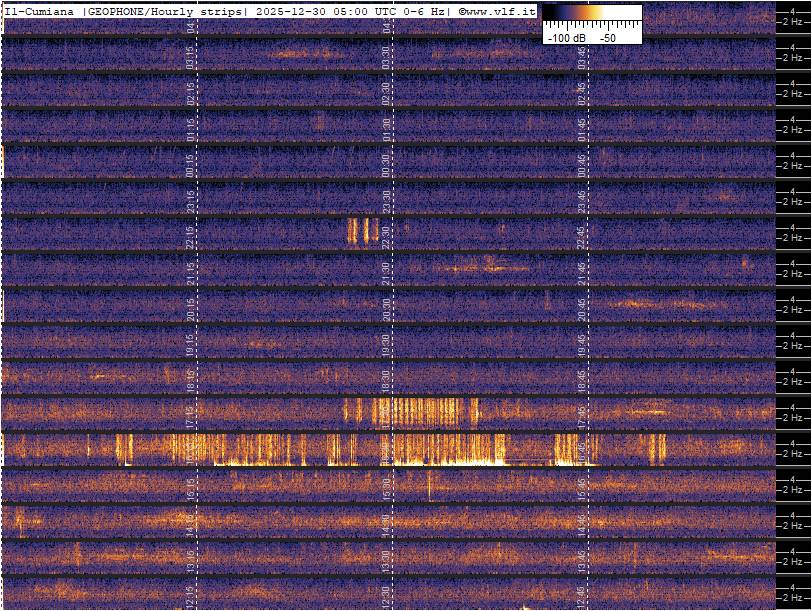Viewport: 812px width, 611px height.
Task: Select the -100 dB legend label
Action: 567,37
